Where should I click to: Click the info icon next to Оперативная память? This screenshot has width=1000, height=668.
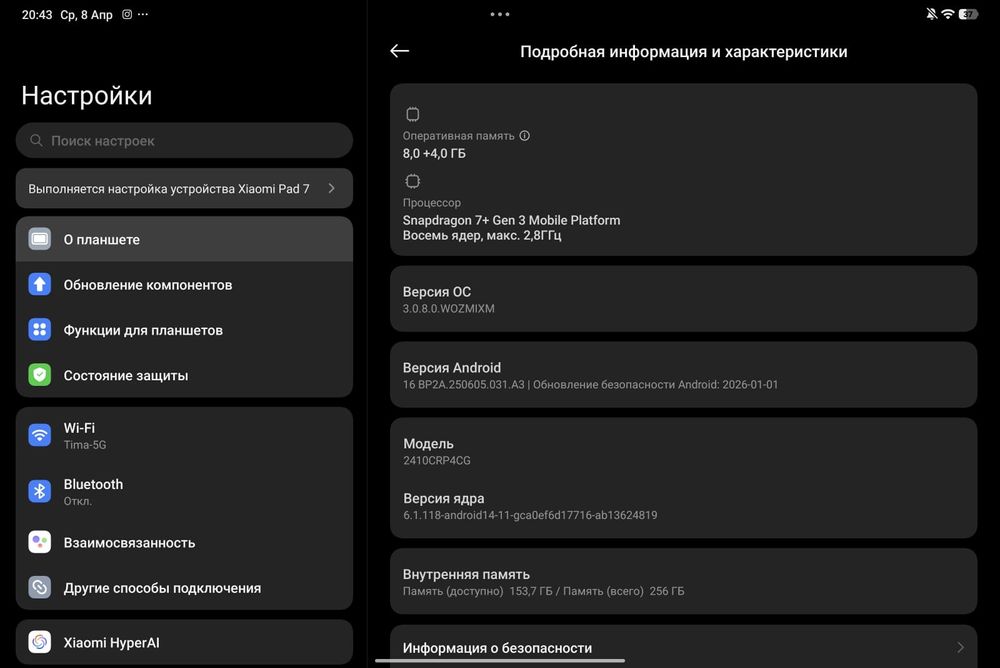(525, 136)
